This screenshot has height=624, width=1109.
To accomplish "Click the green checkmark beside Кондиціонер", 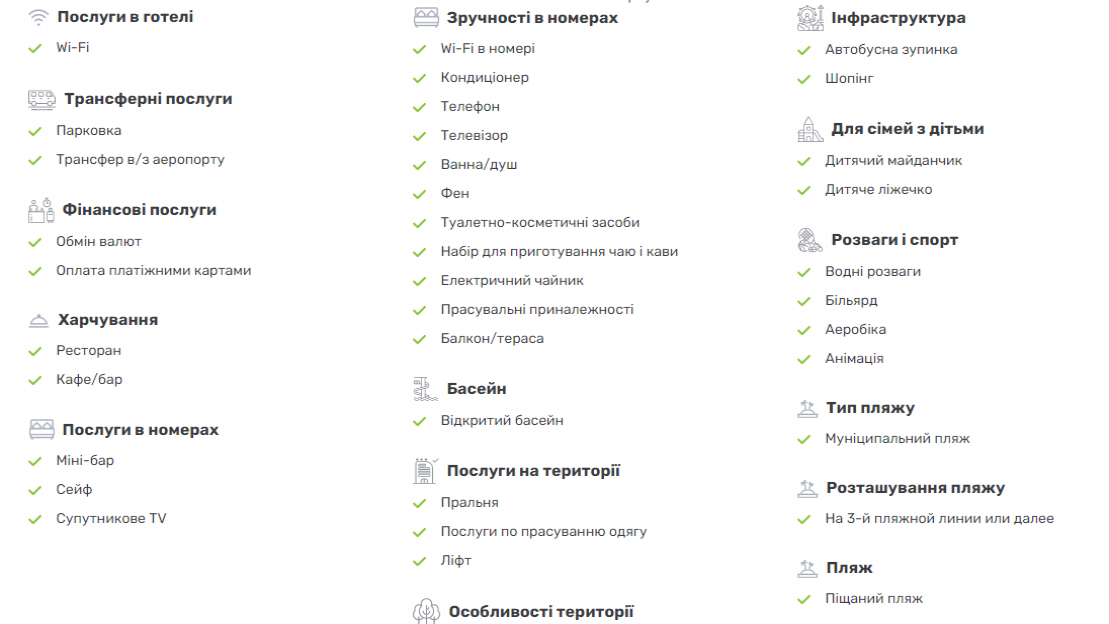I will click(x=419, y=79).
